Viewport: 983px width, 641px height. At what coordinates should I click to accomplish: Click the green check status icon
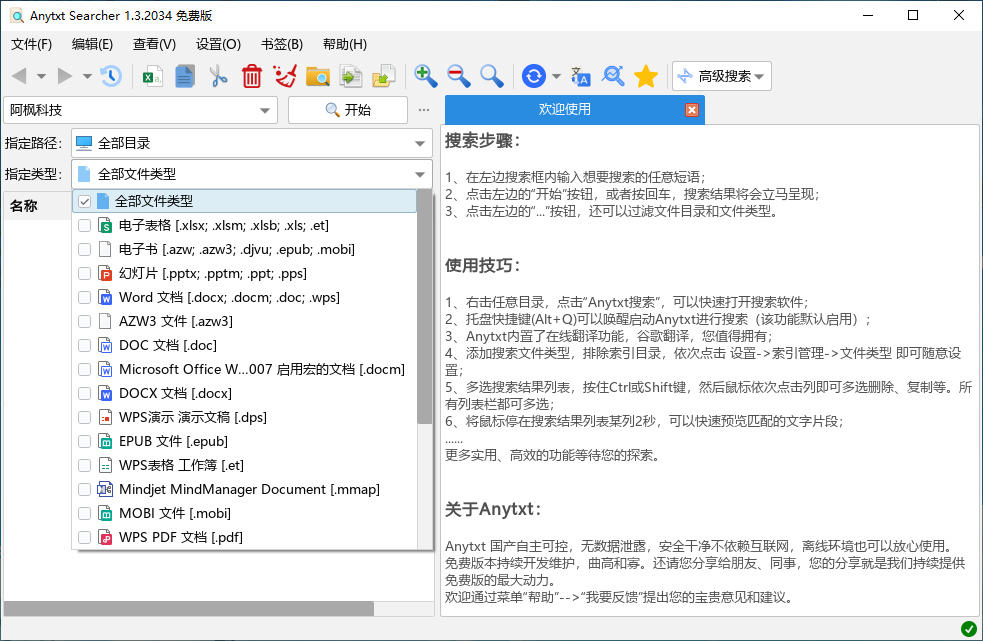(x=969, y=628)
